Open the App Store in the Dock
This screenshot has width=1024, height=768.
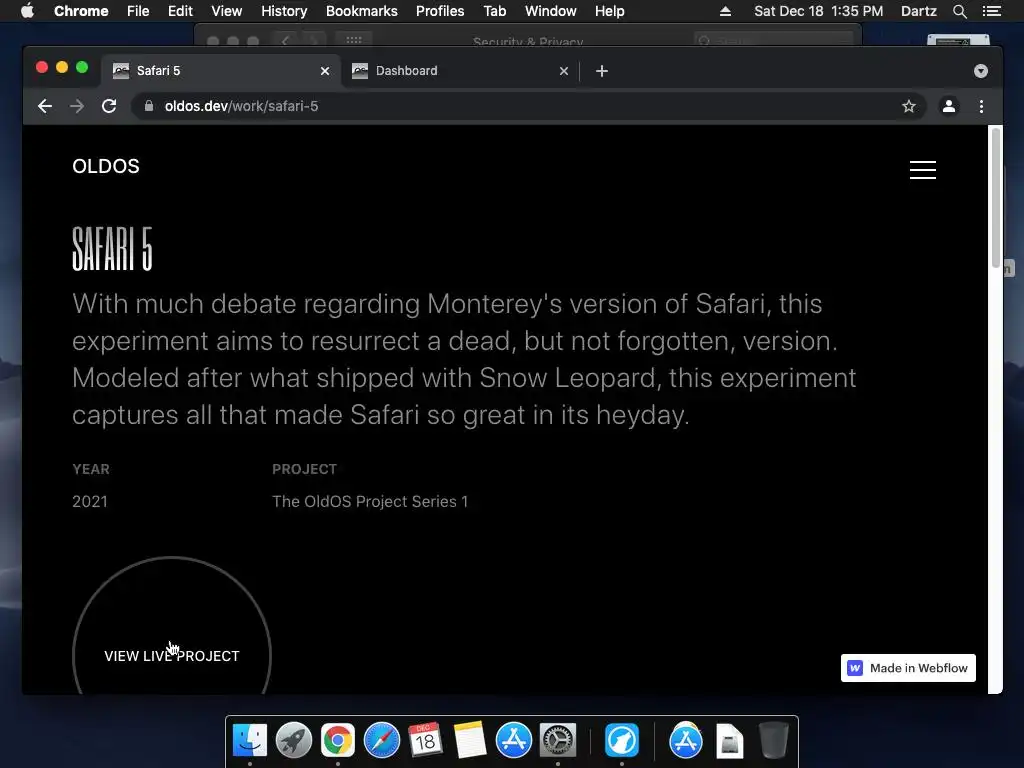coord(513,740)
